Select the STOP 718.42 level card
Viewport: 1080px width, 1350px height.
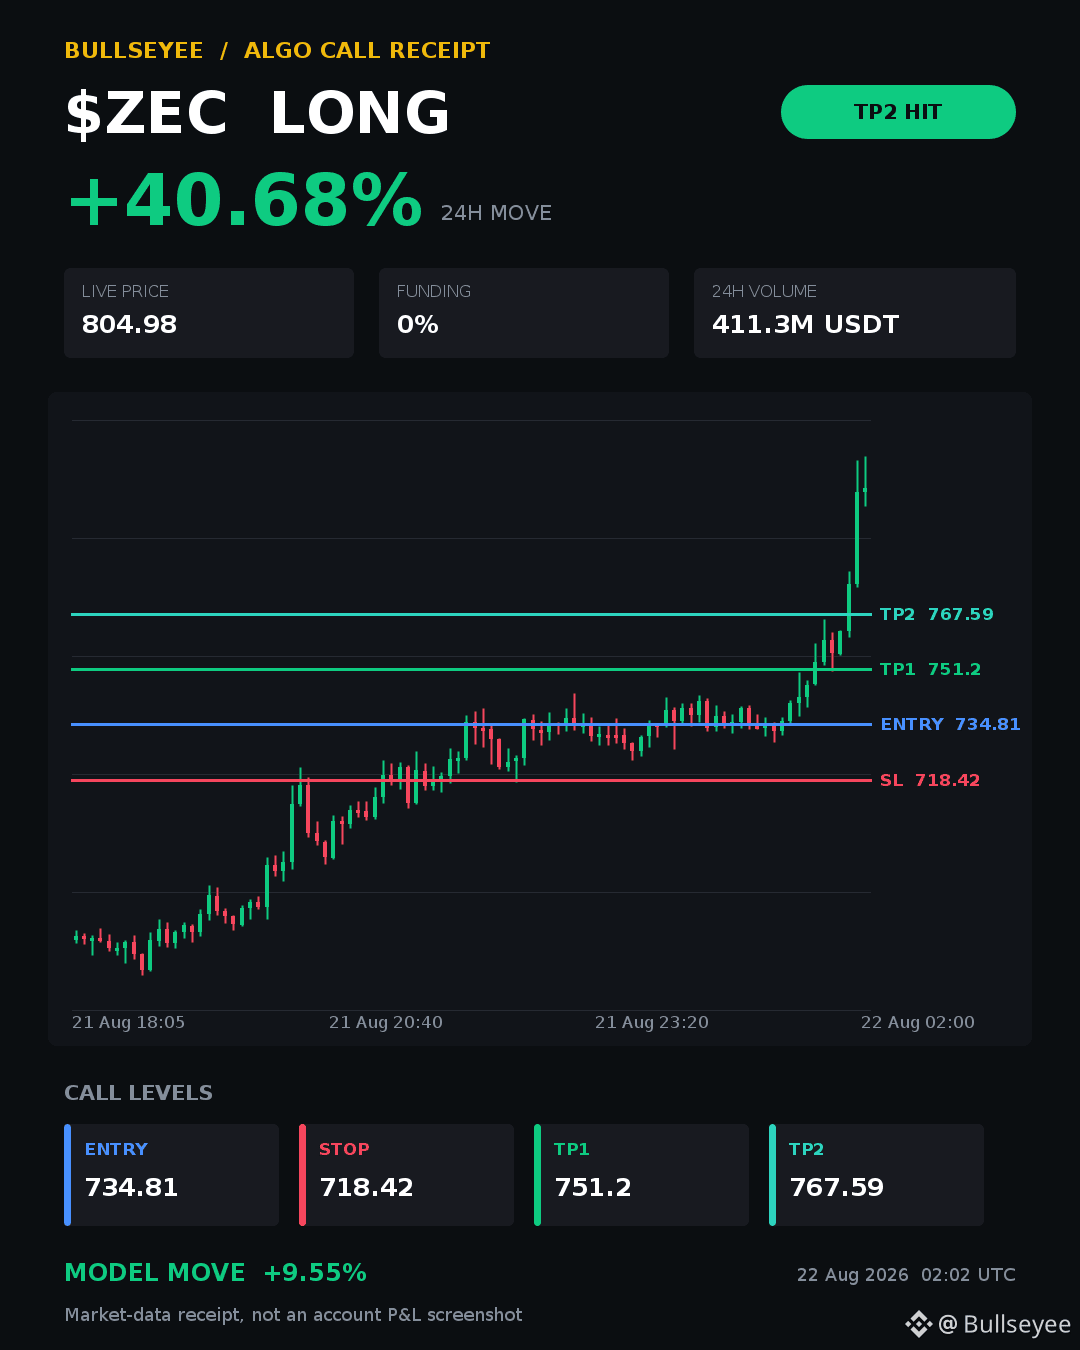click(406, 1175)
